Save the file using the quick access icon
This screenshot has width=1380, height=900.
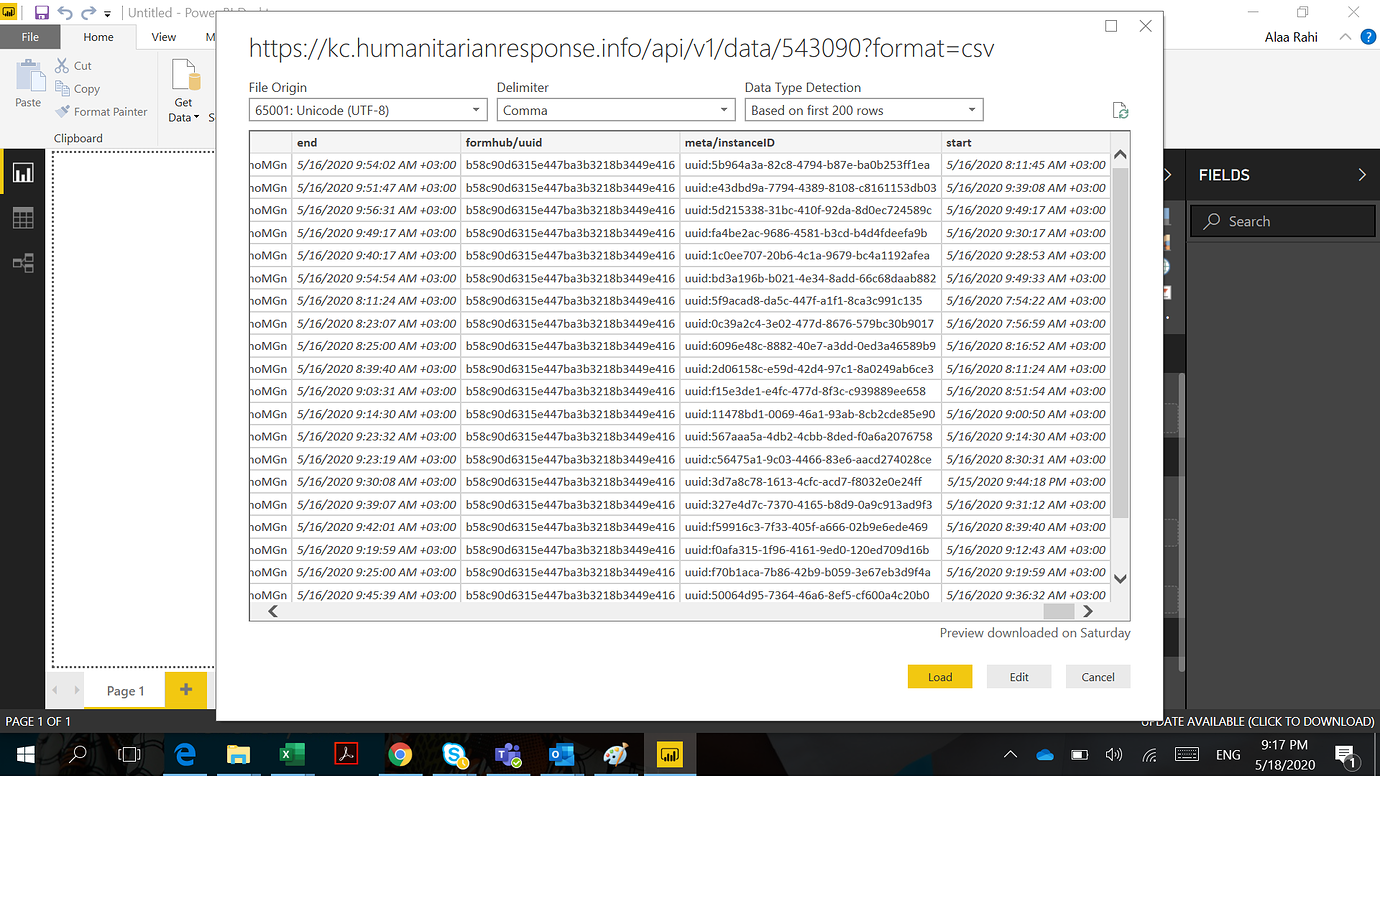tap(40, 10)
